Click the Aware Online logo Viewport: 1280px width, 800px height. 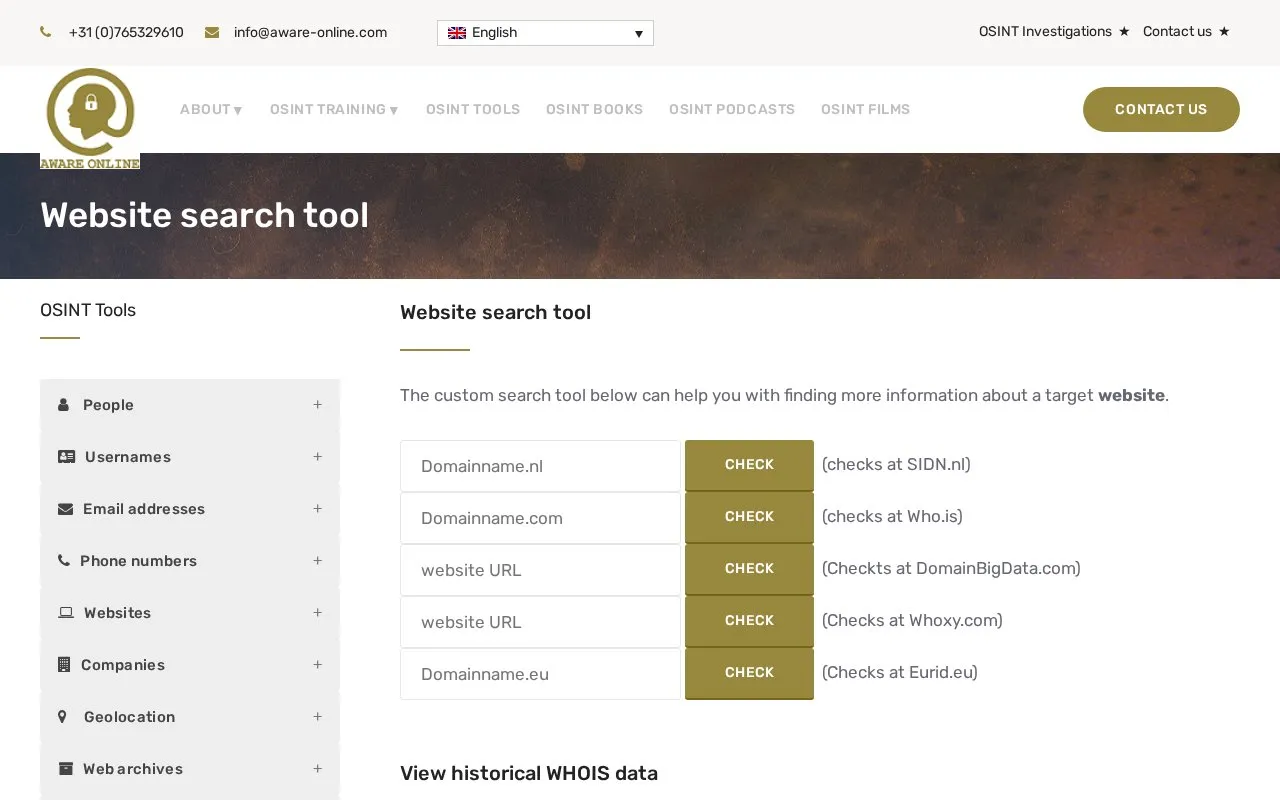point(90,118)
